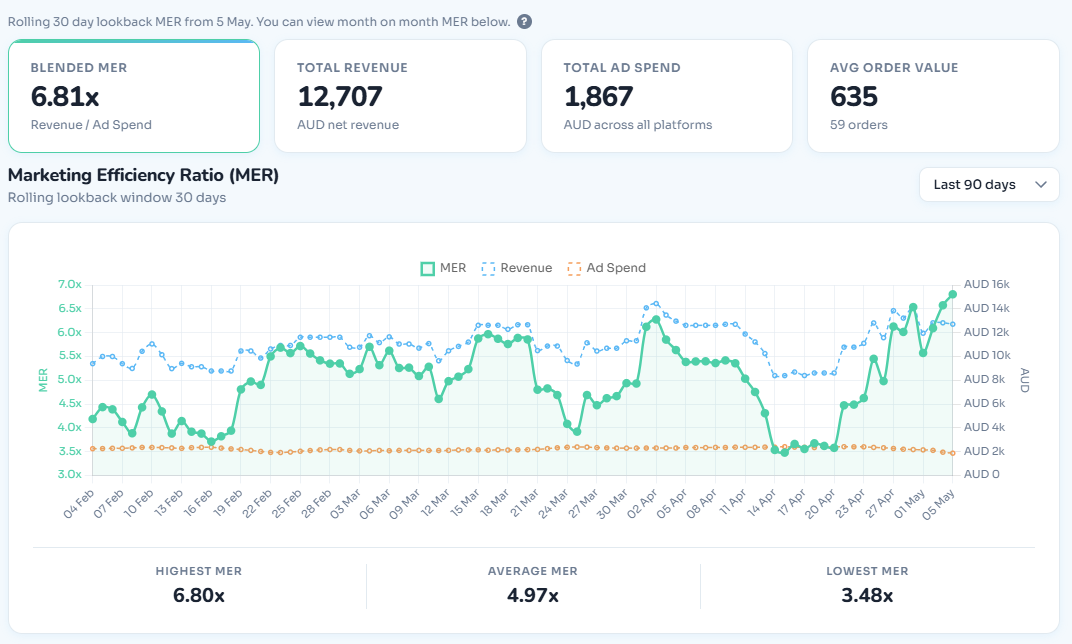Image resolution: width=1072 pixels, height=644 pixels.
Task: Click the Revenue / Ad Spend subtitle
Action: pyautogui.click(x=91, y=124)
